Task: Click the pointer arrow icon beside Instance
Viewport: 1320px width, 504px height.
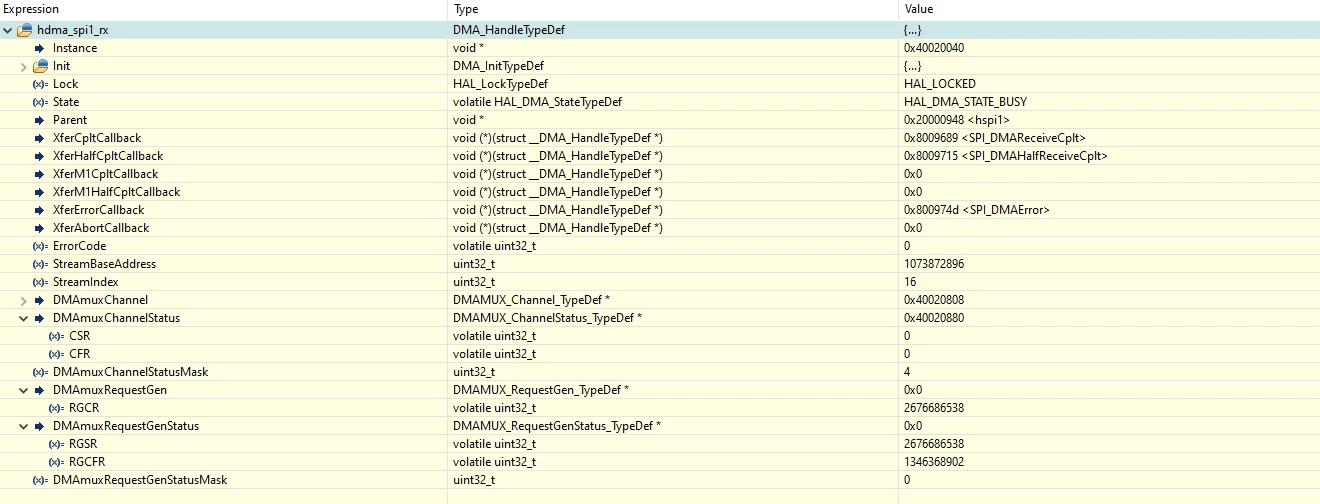Action: coord(40,48)
